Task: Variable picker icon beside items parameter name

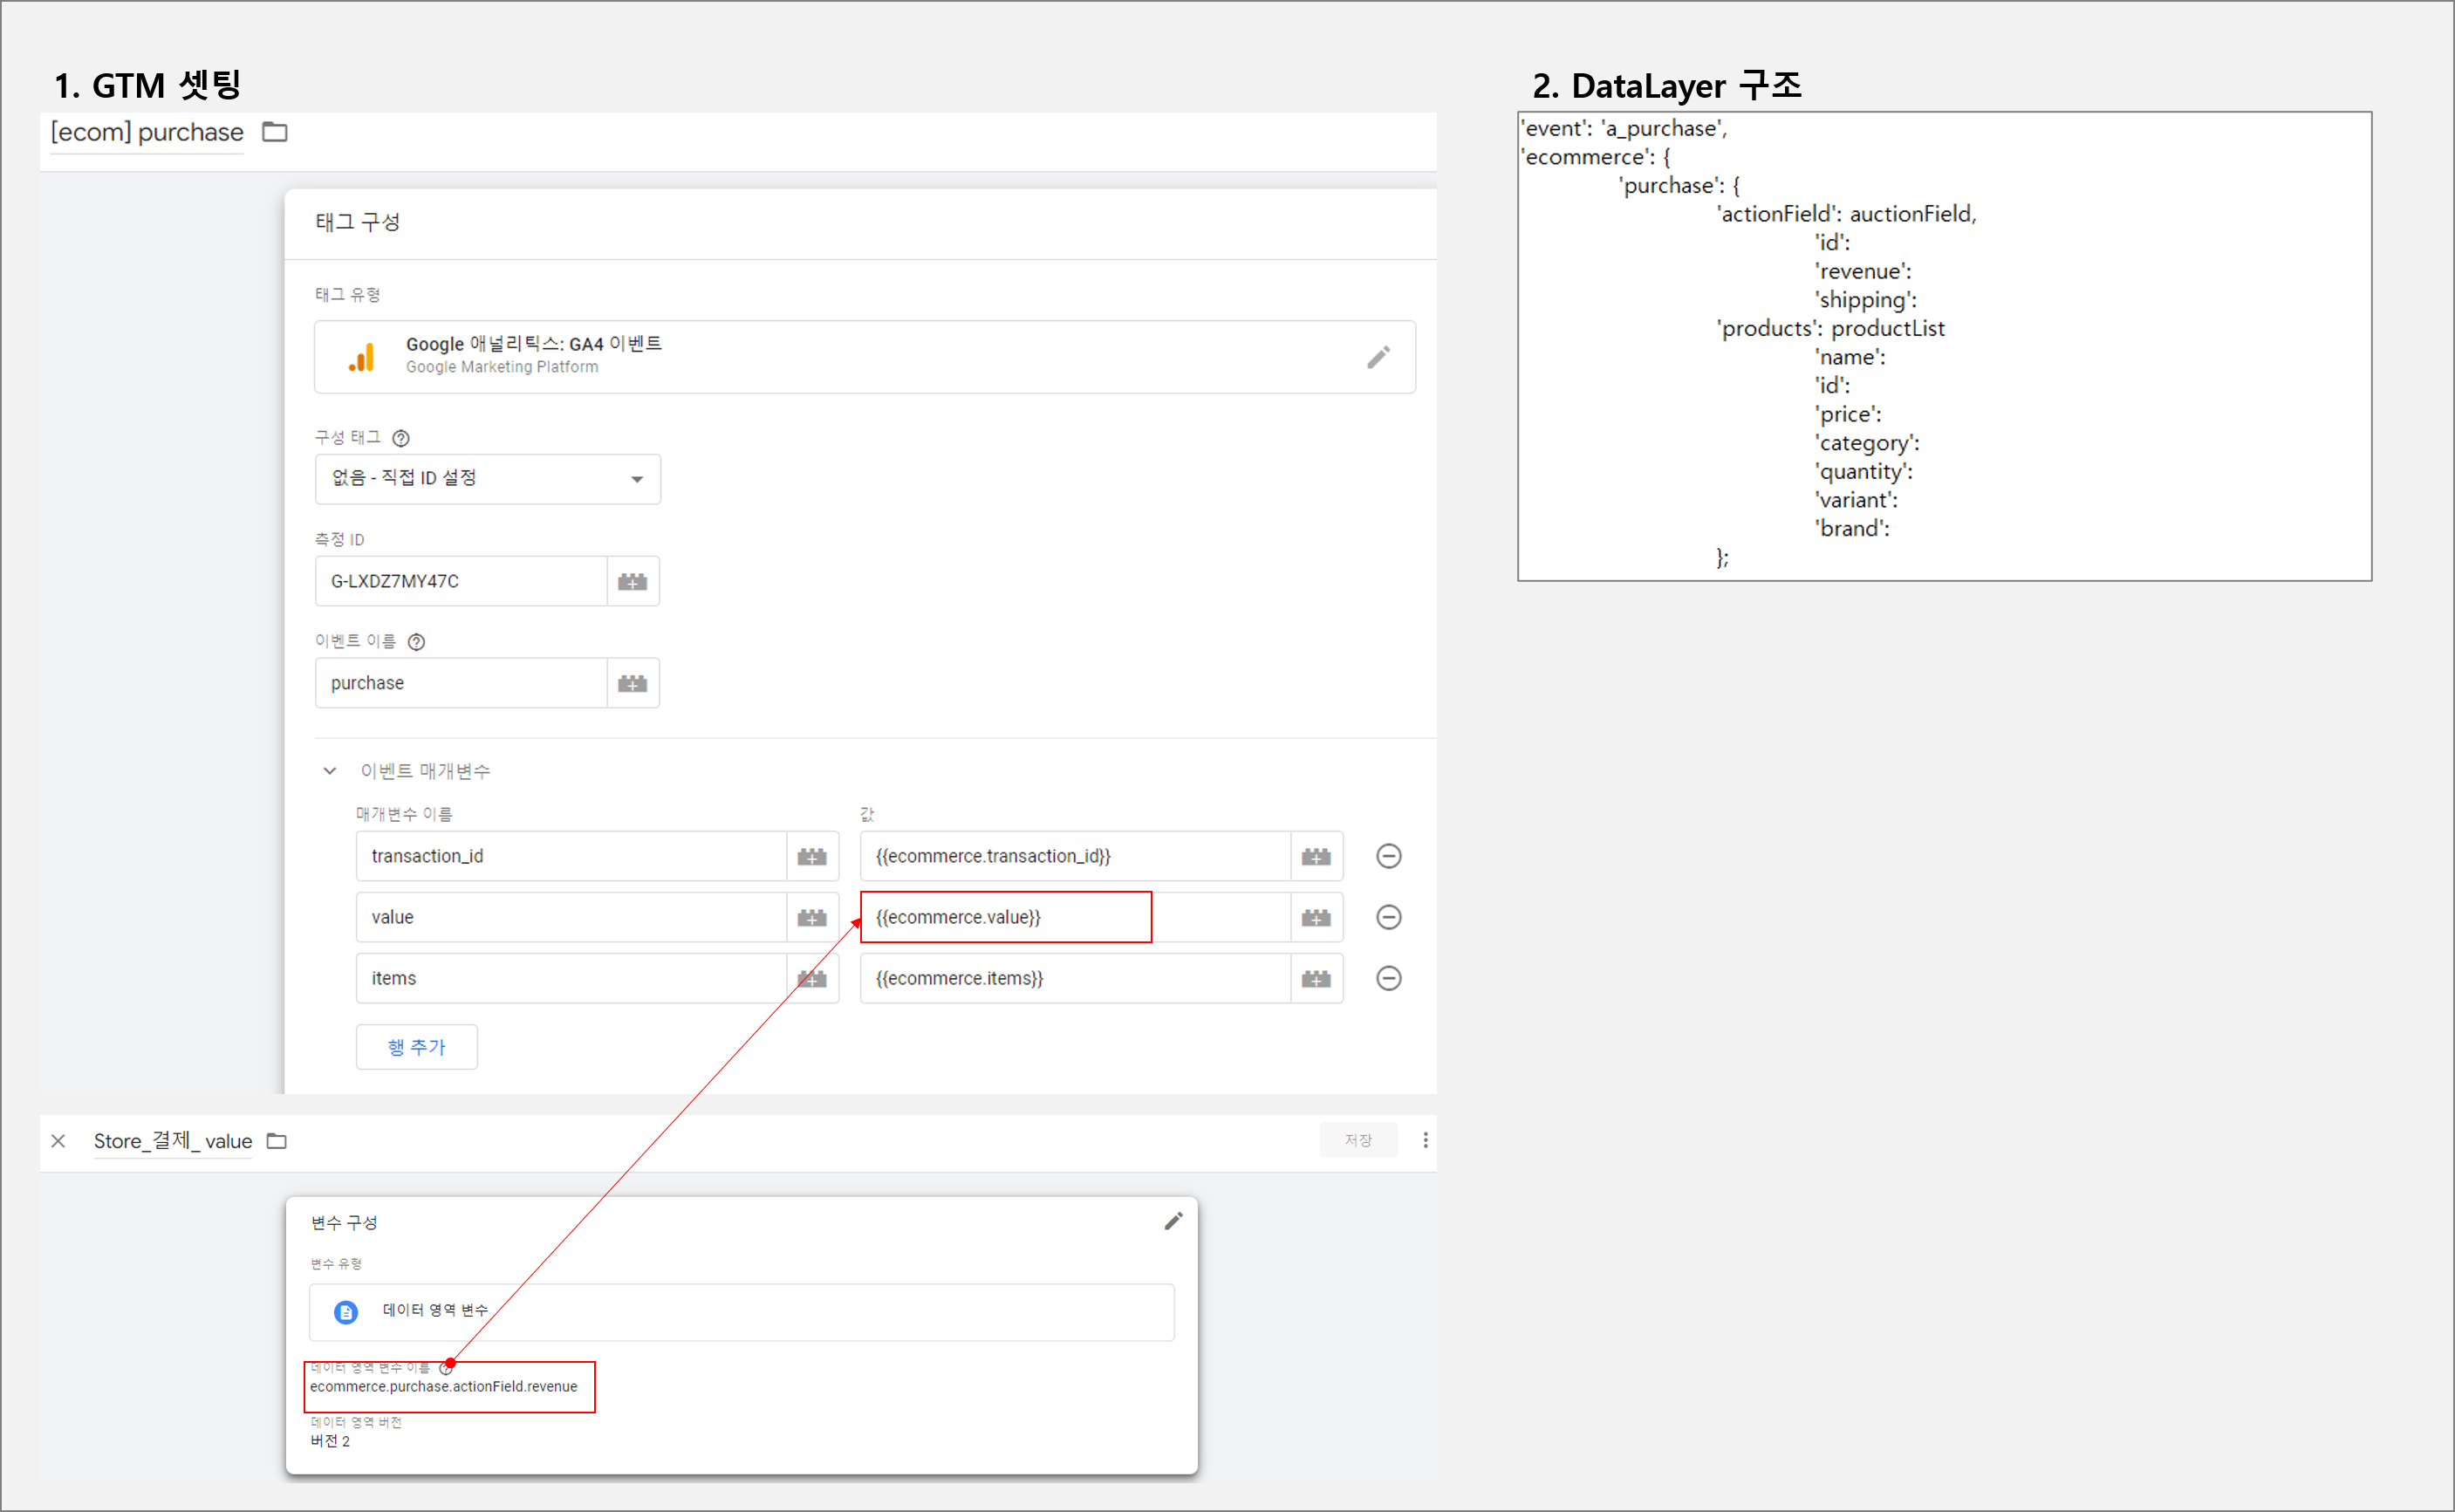Action: coord(812,978)
